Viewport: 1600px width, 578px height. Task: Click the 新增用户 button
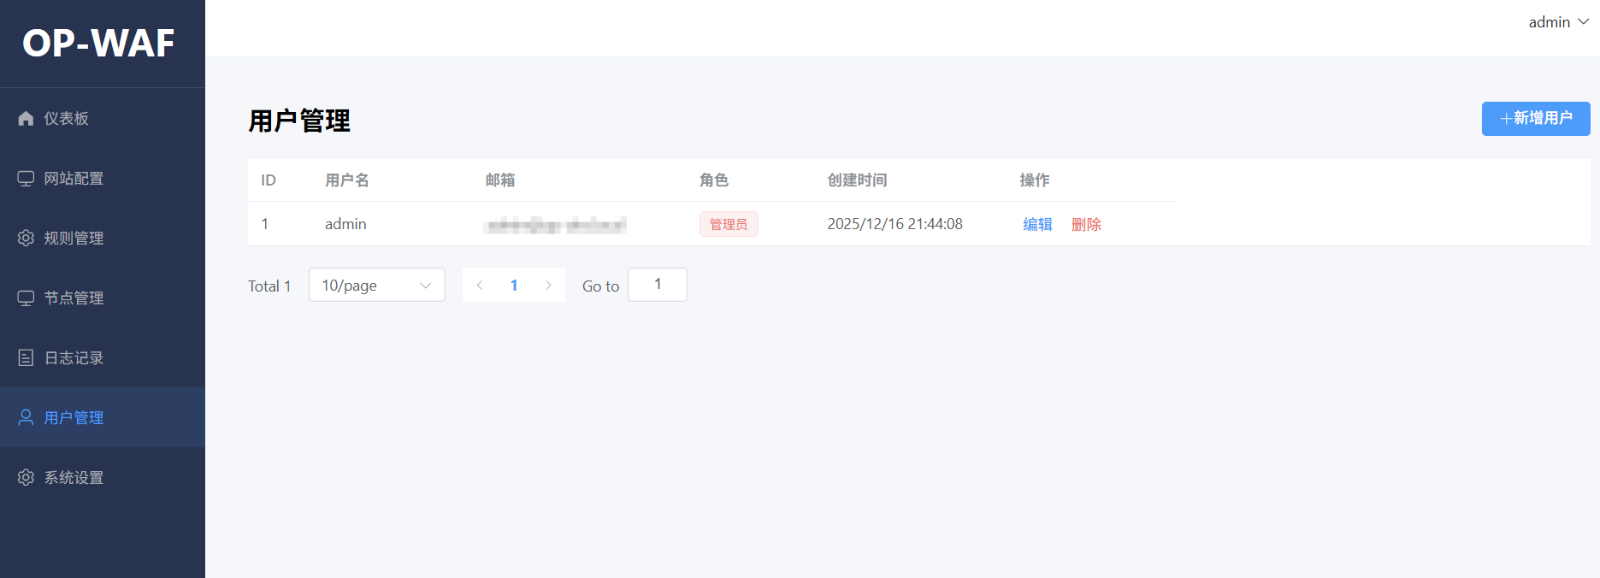coord(1535,118)
